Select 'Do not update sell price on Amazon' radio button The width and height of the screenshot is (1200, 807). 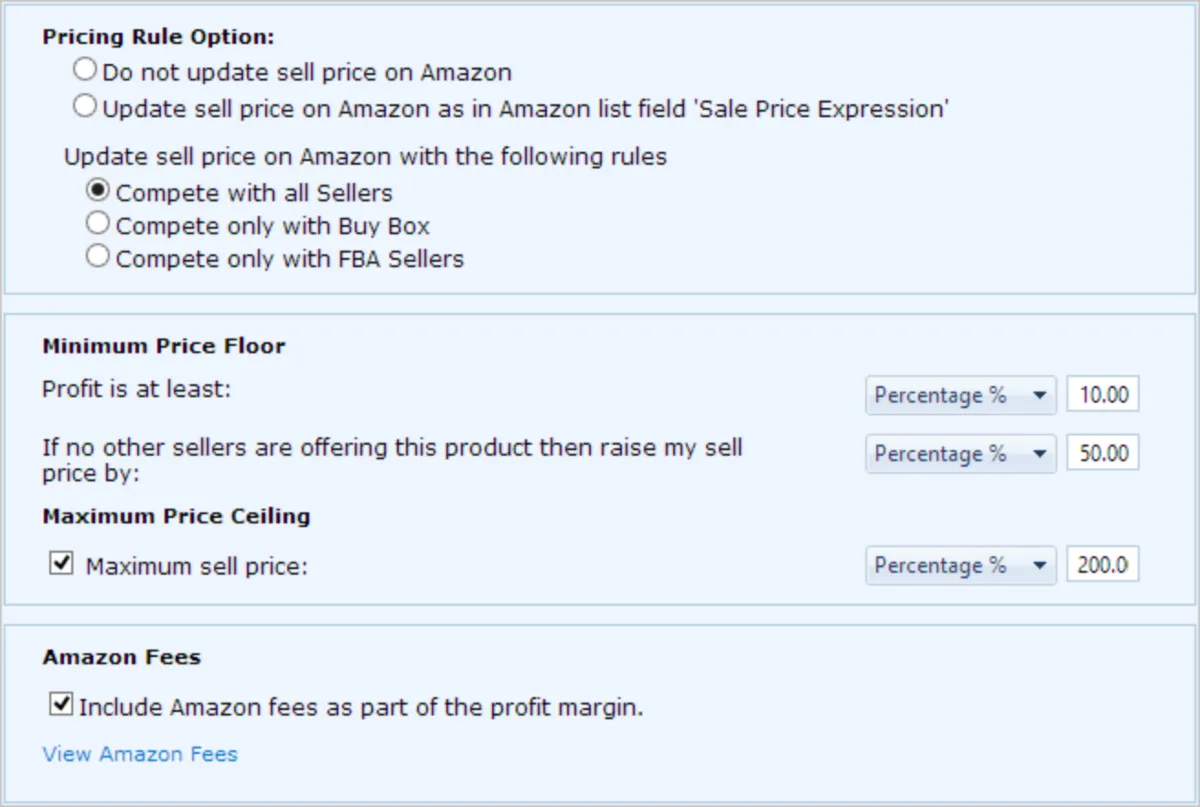click(86, 70)
